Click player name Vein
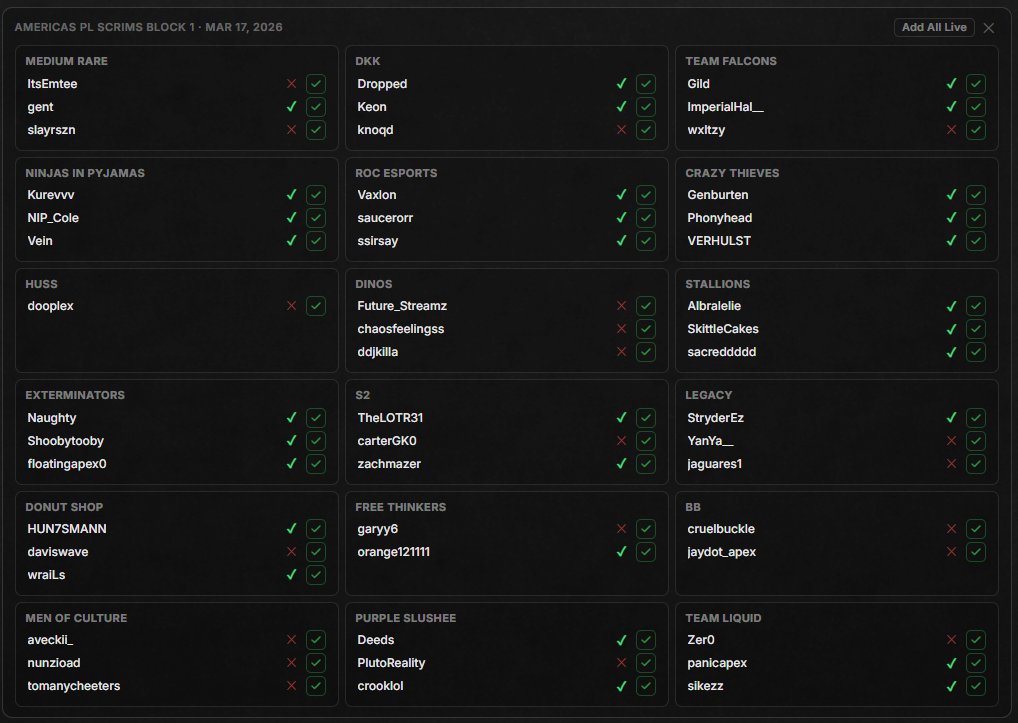Screen dimensions: 1018x723 [x=40, y=241]
